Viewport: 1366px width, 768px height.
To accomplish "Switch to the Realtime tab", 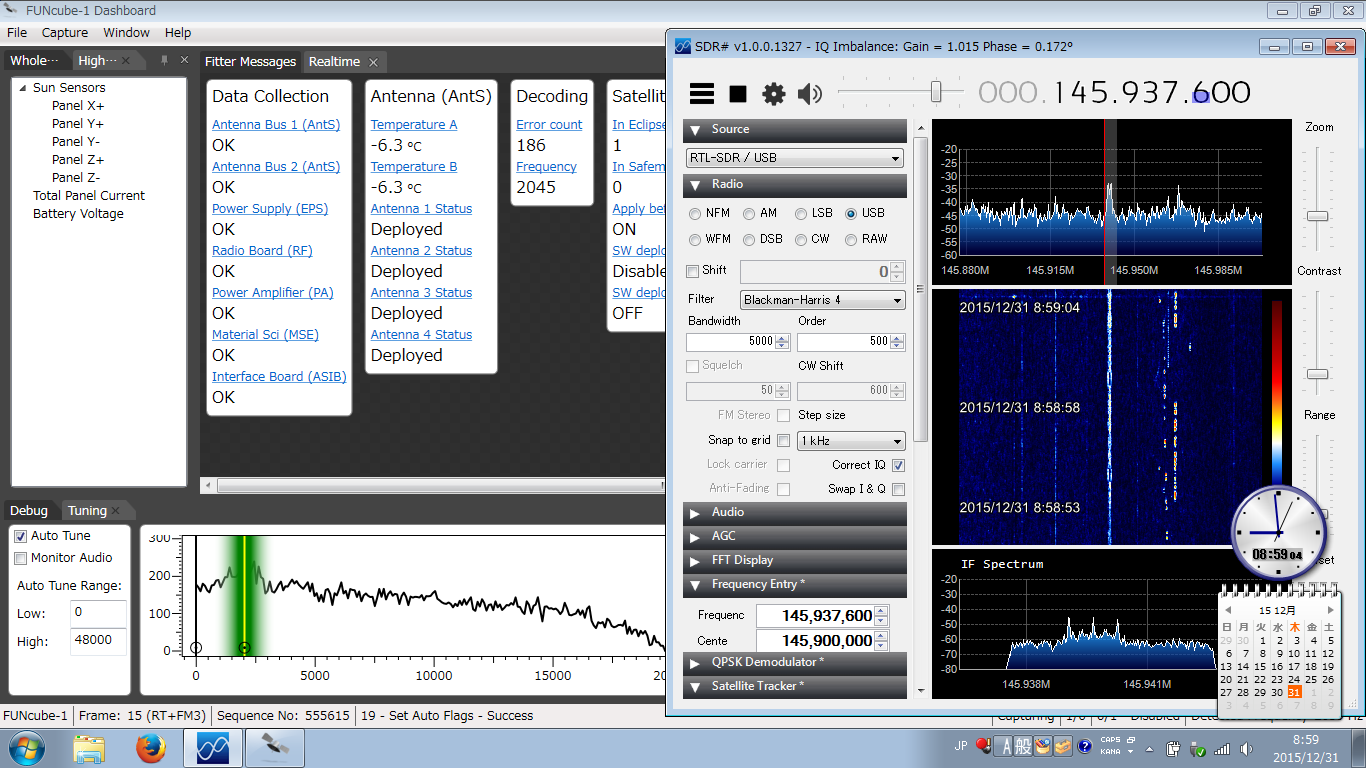I will click(x=334, y=61).
